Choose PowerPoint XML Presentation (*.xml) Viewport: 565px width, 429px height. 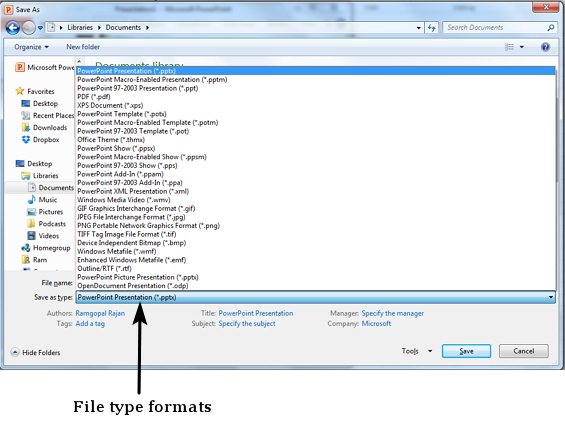tap(316, 191)
